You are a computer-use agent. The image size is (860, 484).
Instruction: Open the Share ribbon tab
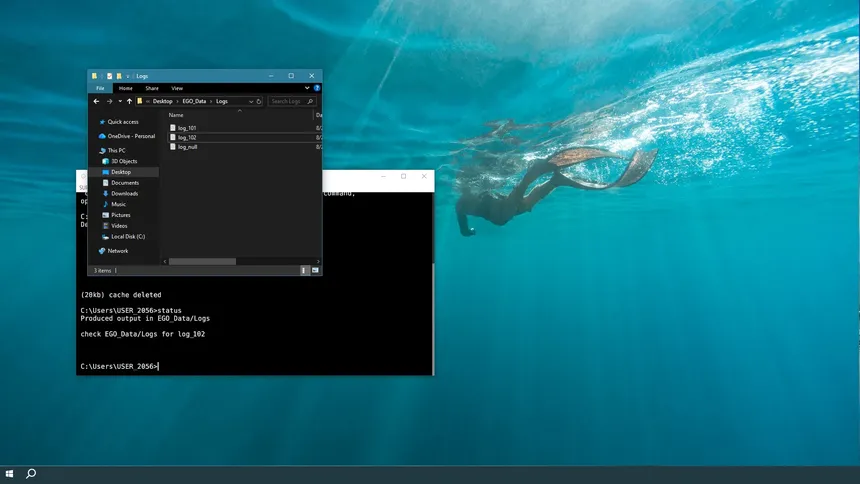(x=152, y=88)
